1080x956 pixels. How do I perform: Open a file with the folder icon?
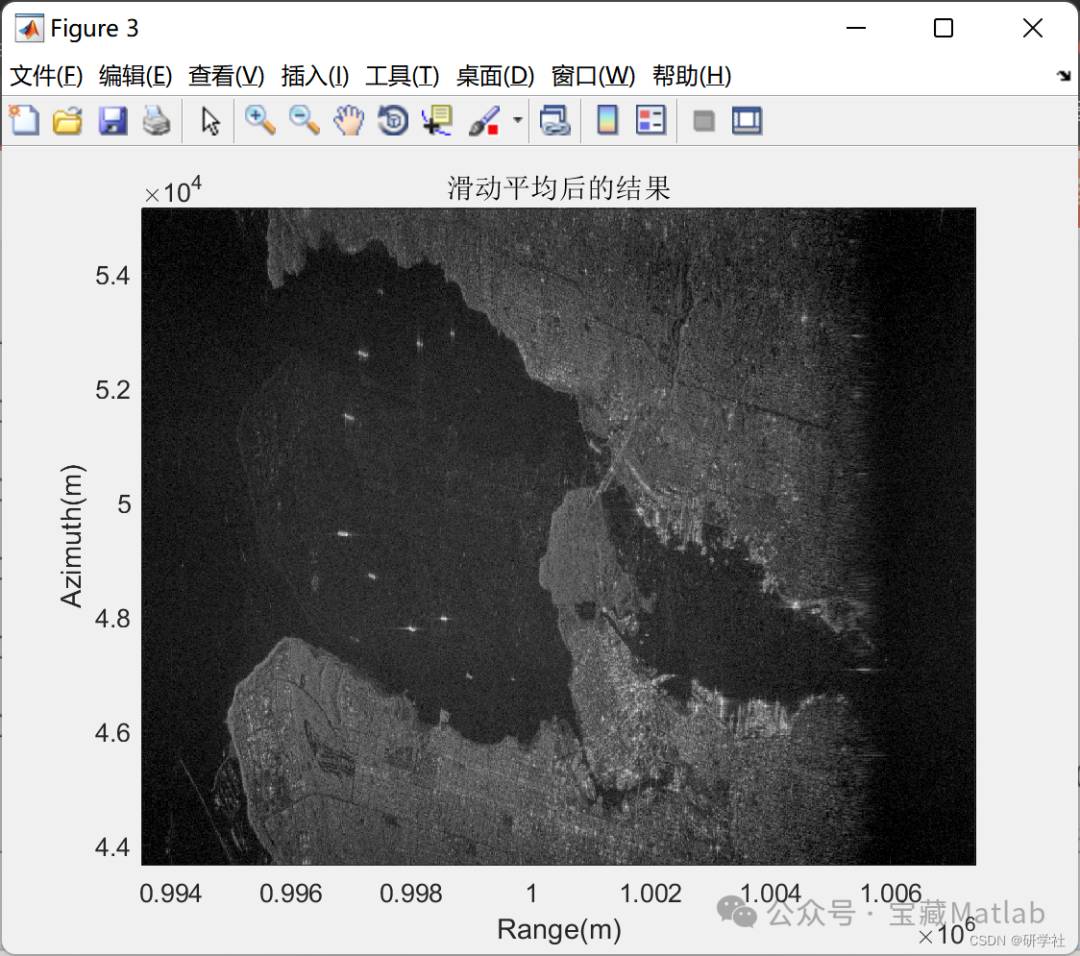point(68,121)
